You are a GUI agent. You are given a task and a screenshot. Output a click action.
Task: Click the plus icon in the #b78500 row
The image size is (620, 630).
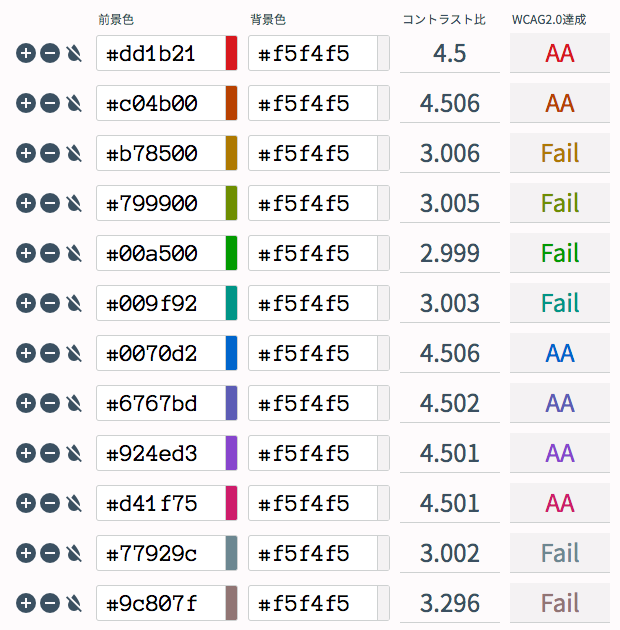click(x=26, y=153)
